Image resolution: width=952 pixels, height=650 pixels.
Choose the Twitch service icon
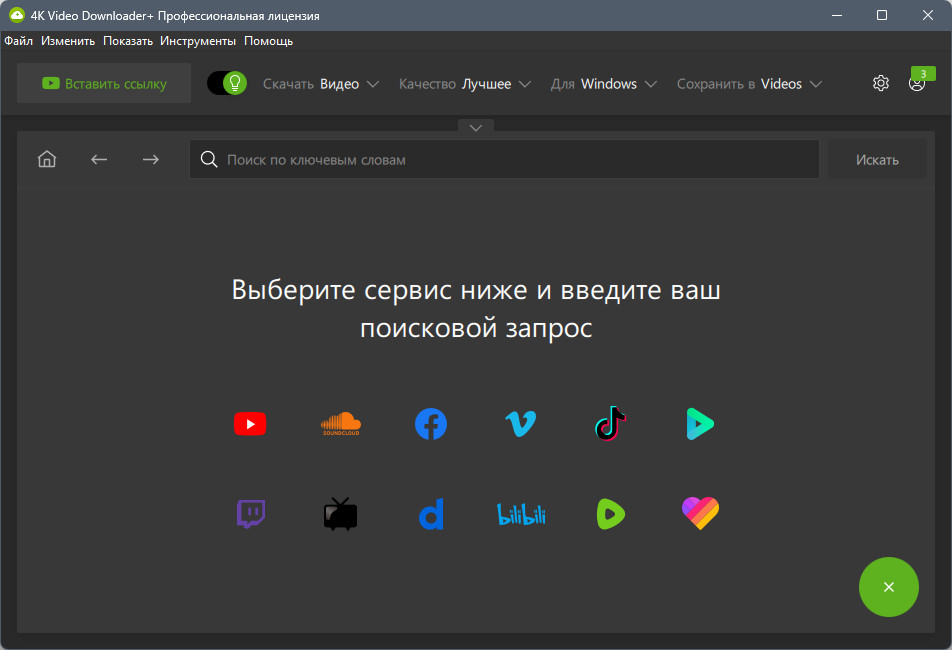[250, 514]
